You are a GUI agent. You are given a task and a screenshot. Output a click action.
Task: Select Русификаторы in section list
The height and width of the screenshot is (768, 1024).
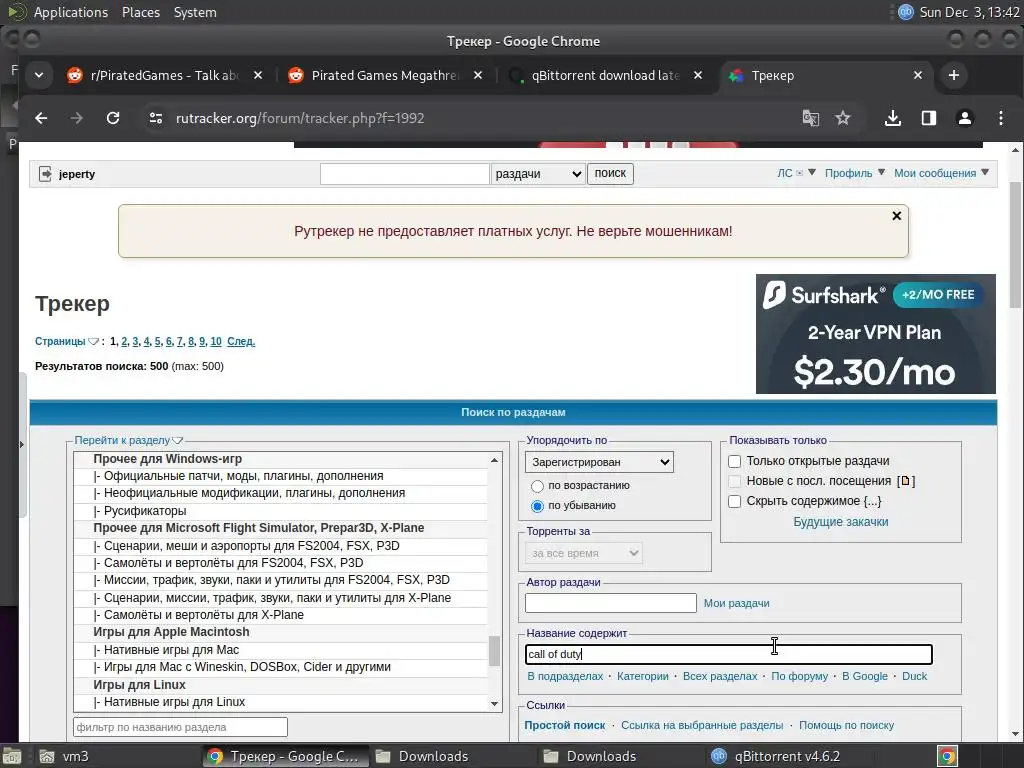[x=281, y=511]
